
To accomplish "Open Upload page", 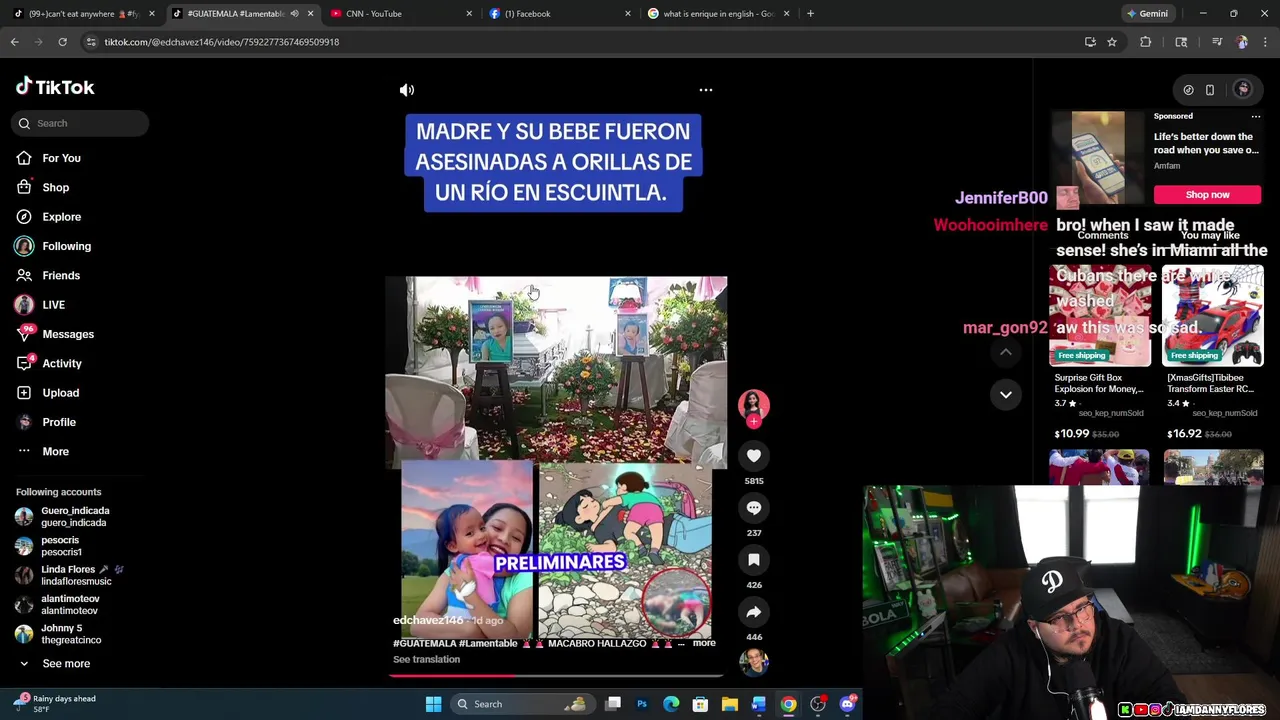I will pos(60,393).
